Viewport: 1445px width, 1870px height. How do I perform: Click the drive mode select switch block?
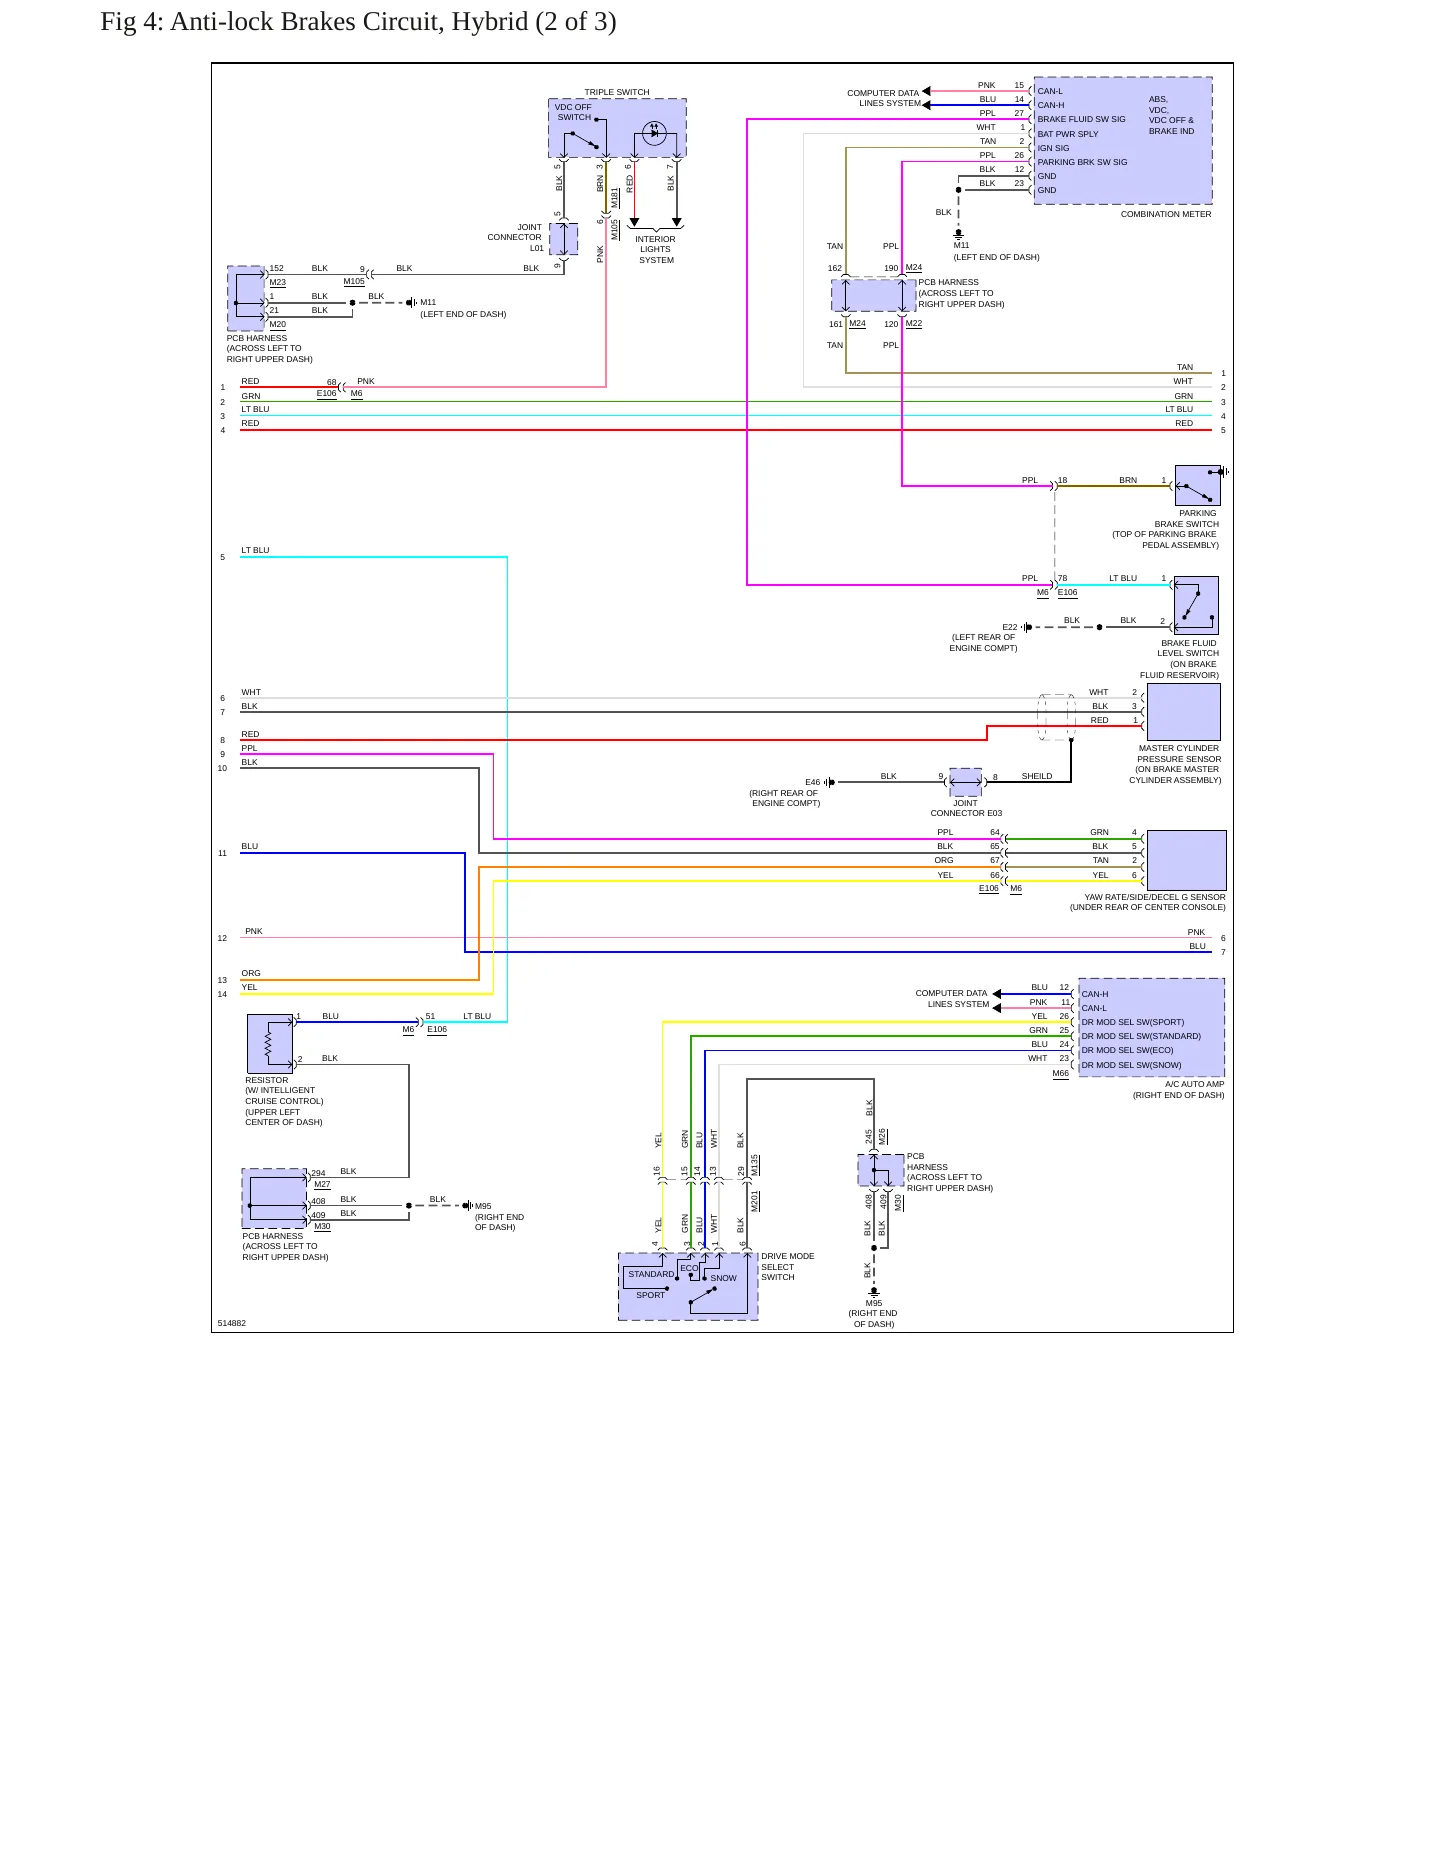(688, 1286)
